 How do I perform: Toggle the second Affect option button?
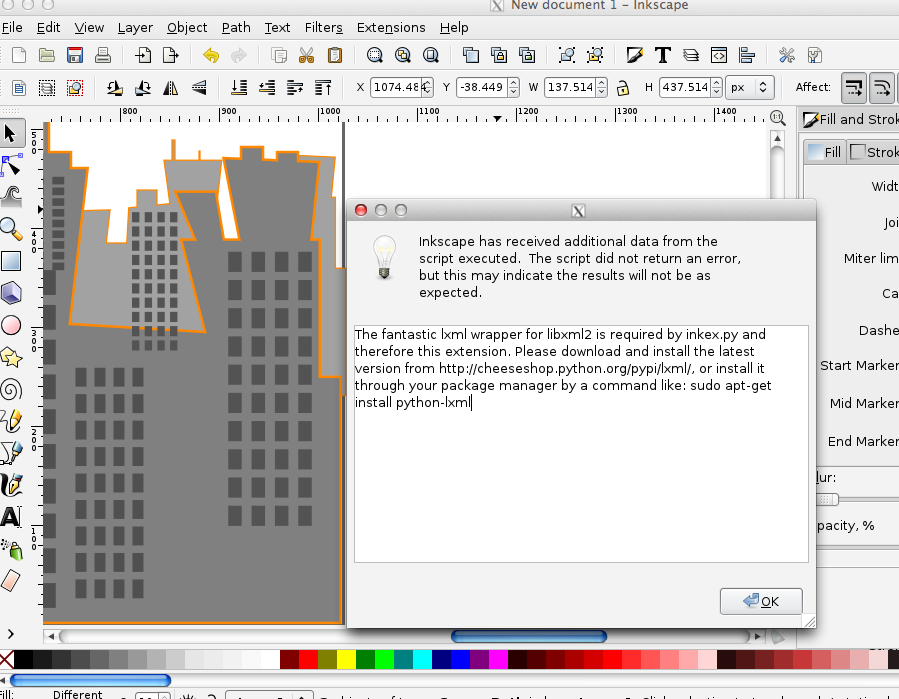pos(881,88)
